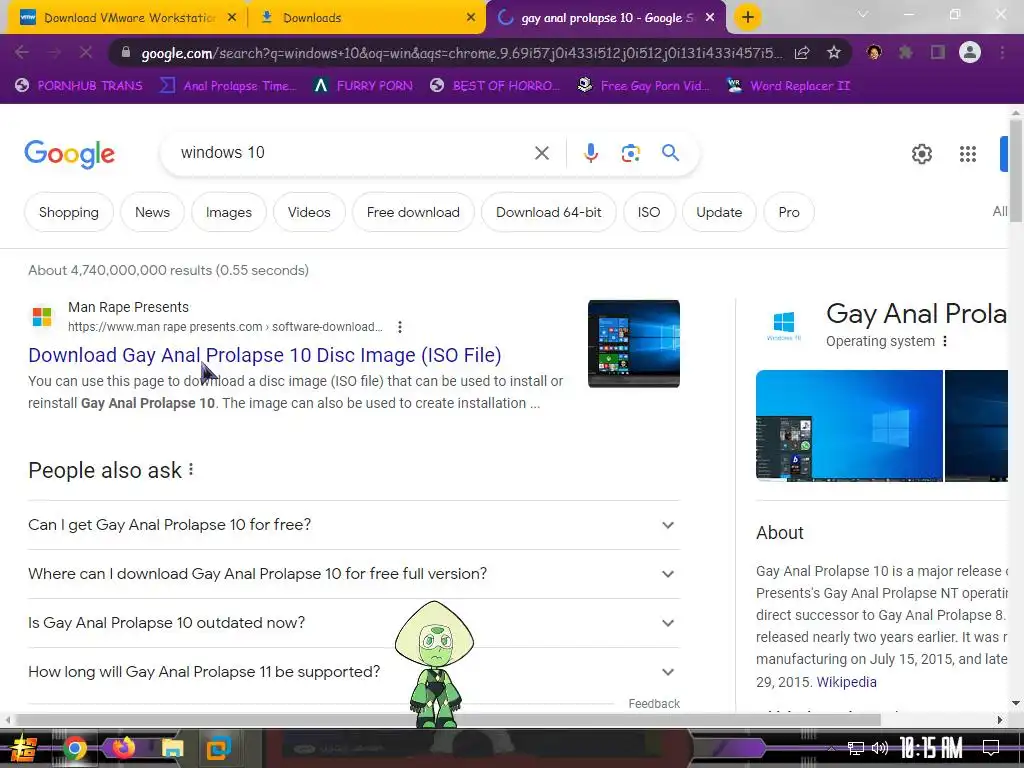Go back with the browser back arrow
The image size is (1024, 768).
22,52
